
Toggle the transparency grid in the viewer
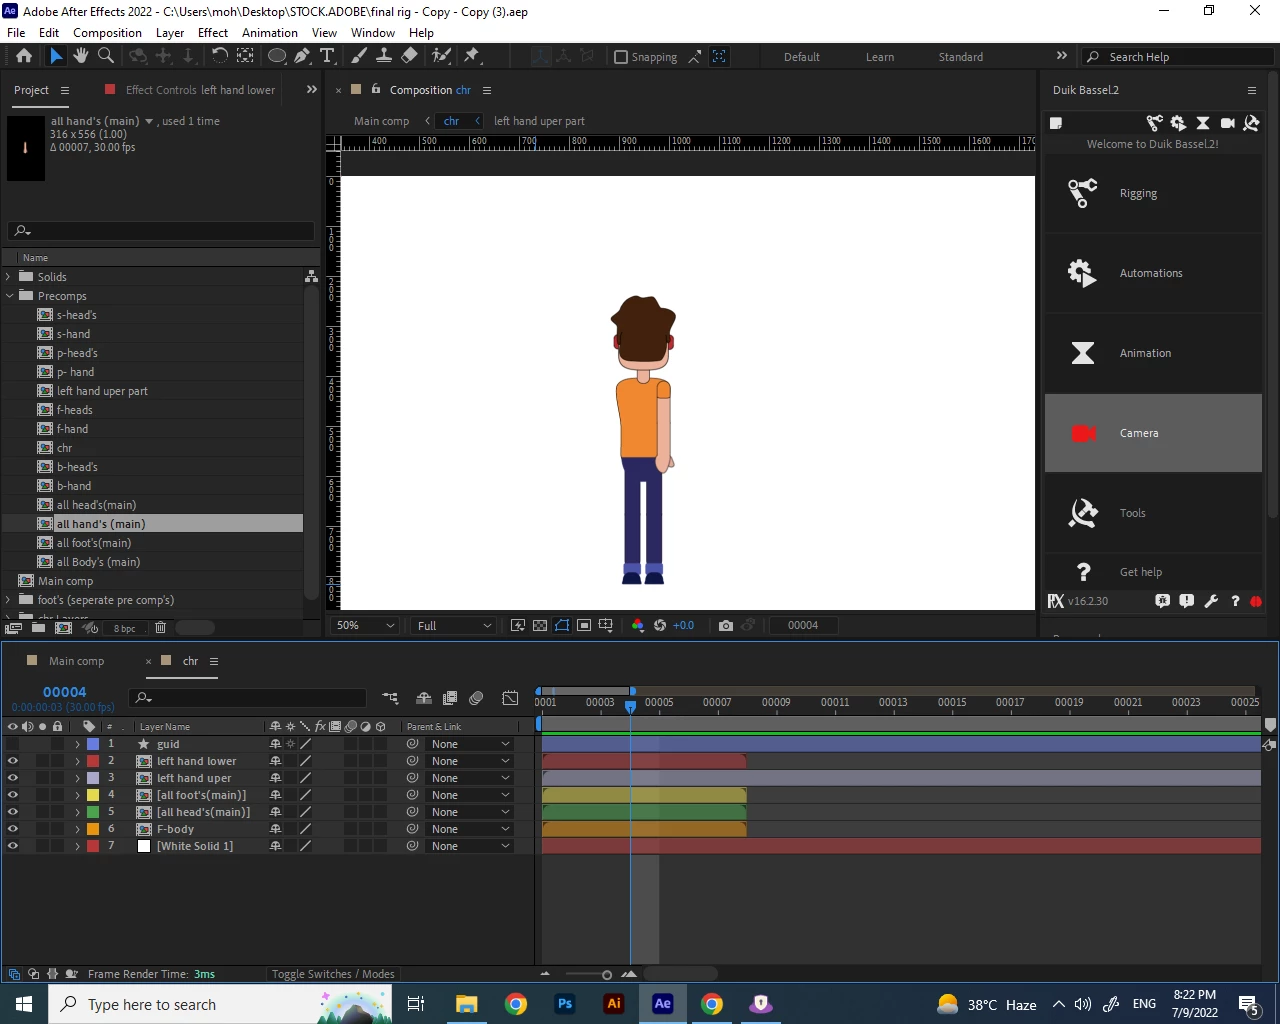click(540, 625)
